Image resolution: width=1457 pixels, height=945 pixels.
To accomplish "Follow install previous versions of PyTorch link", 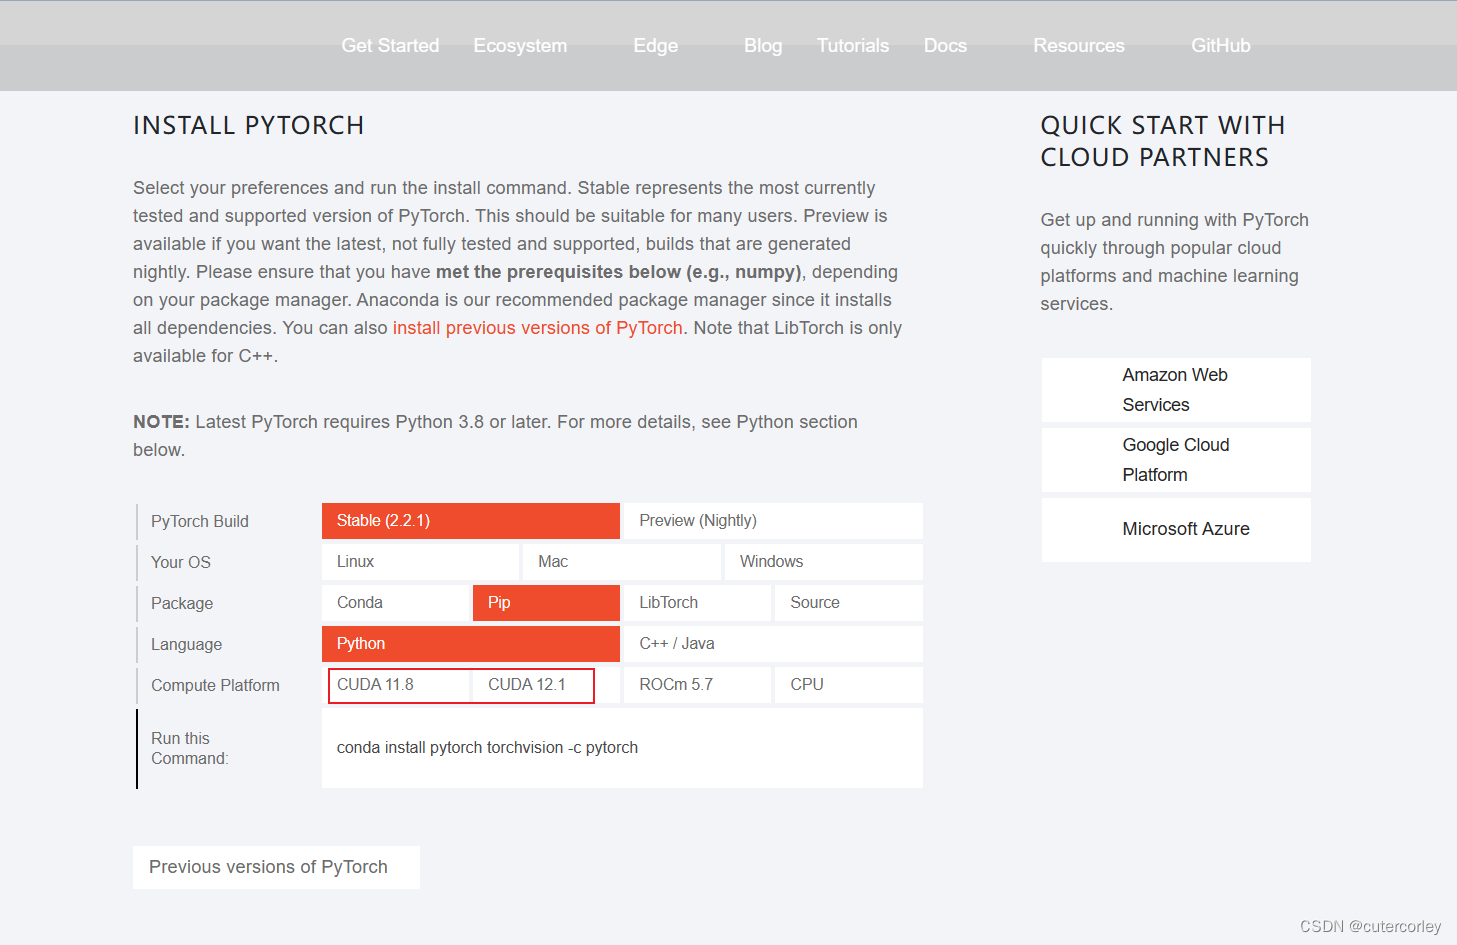I will (538, 328).
